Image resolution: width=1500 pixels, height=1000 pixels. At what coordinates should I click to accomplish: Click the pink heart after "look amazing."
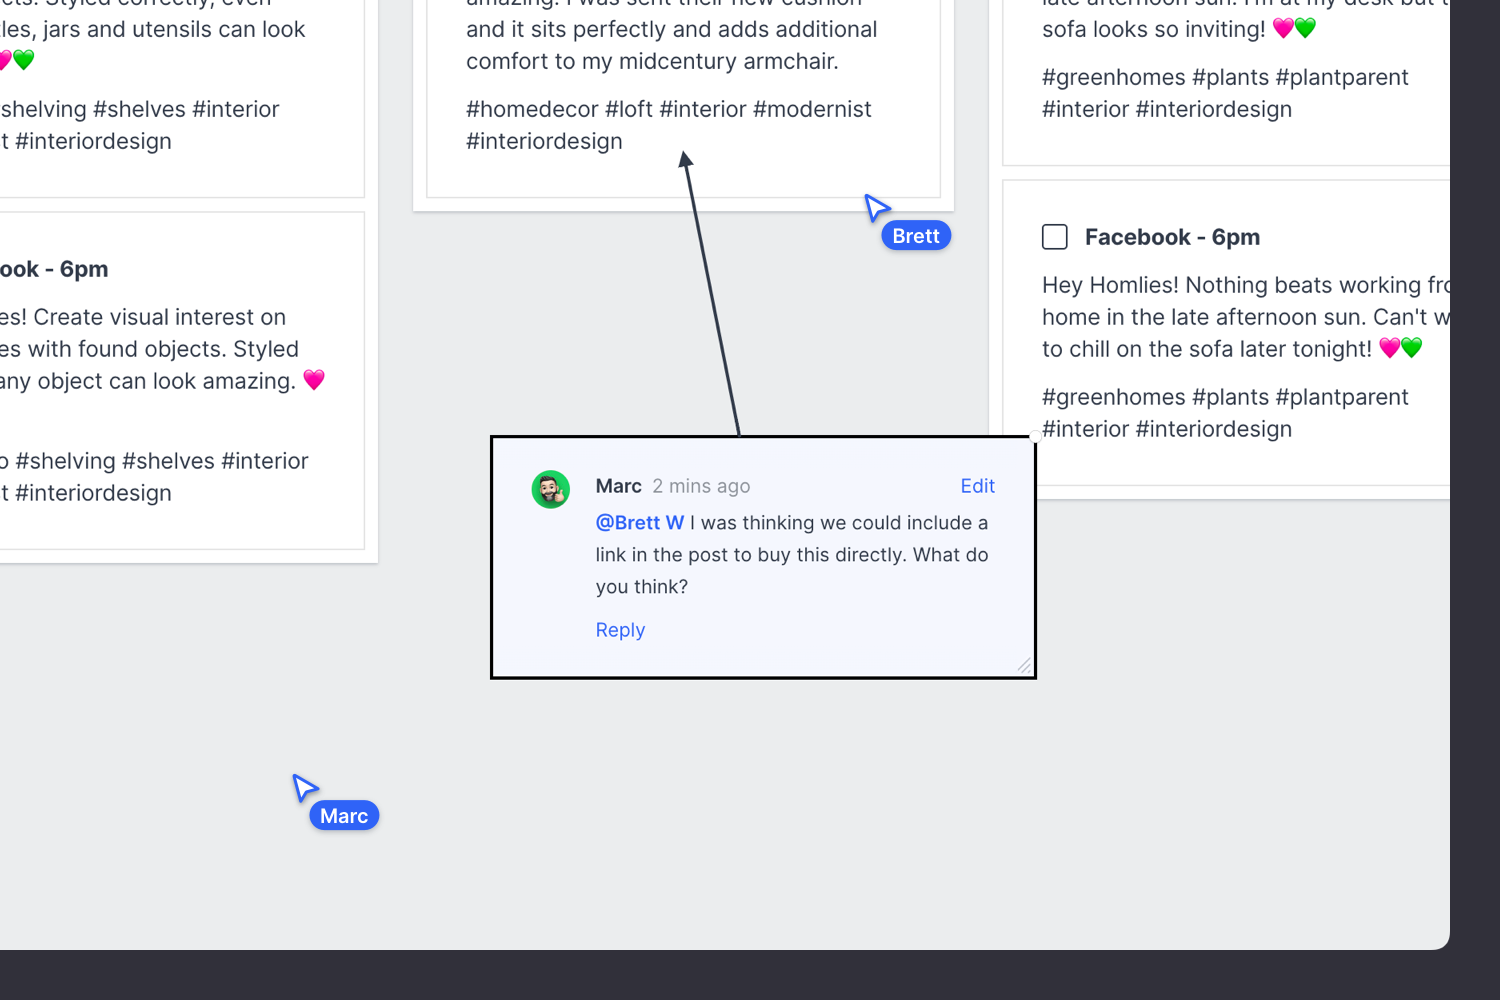[314, 380]
